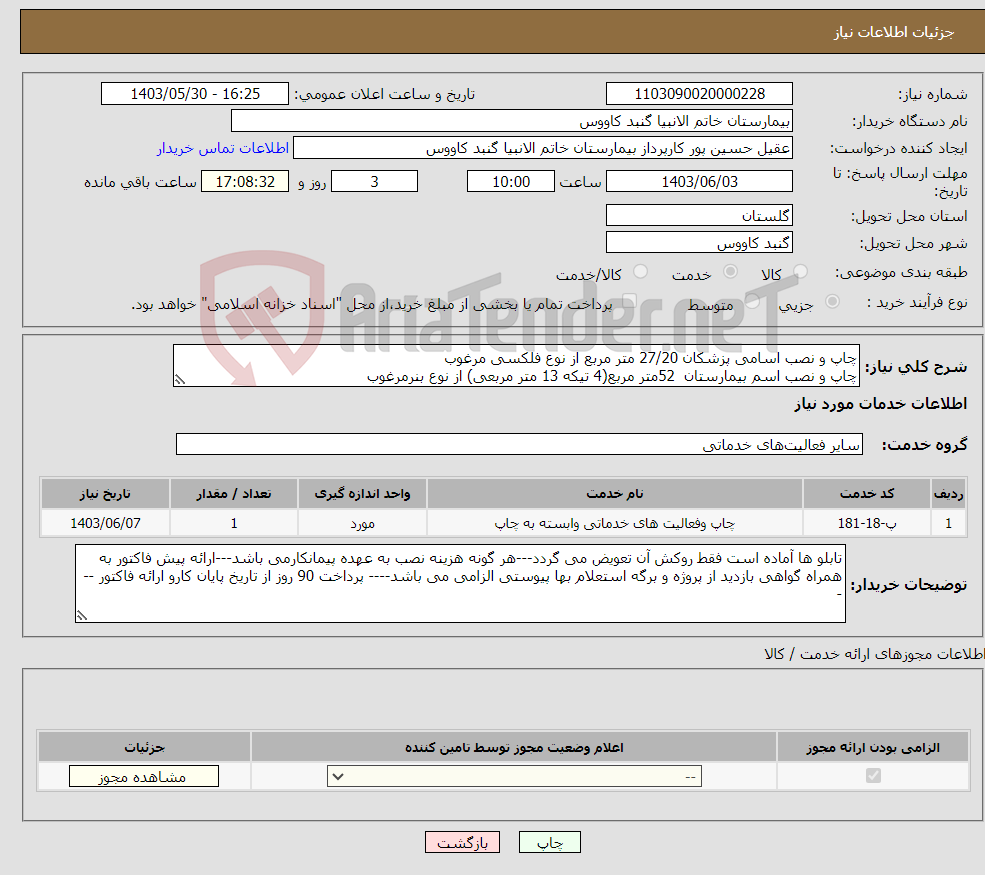Viewport: 985px width, 875px height.
Task: Click the اعلام وضعیت مجوز column header
Action: (x=514, y=747)
